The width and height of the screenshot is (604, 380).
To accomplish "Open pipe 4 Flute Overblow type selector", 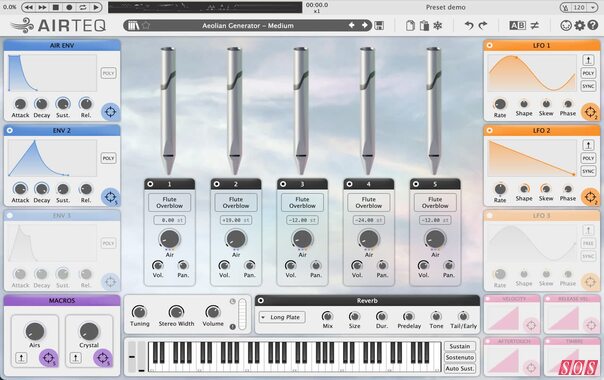I will 369,202.
